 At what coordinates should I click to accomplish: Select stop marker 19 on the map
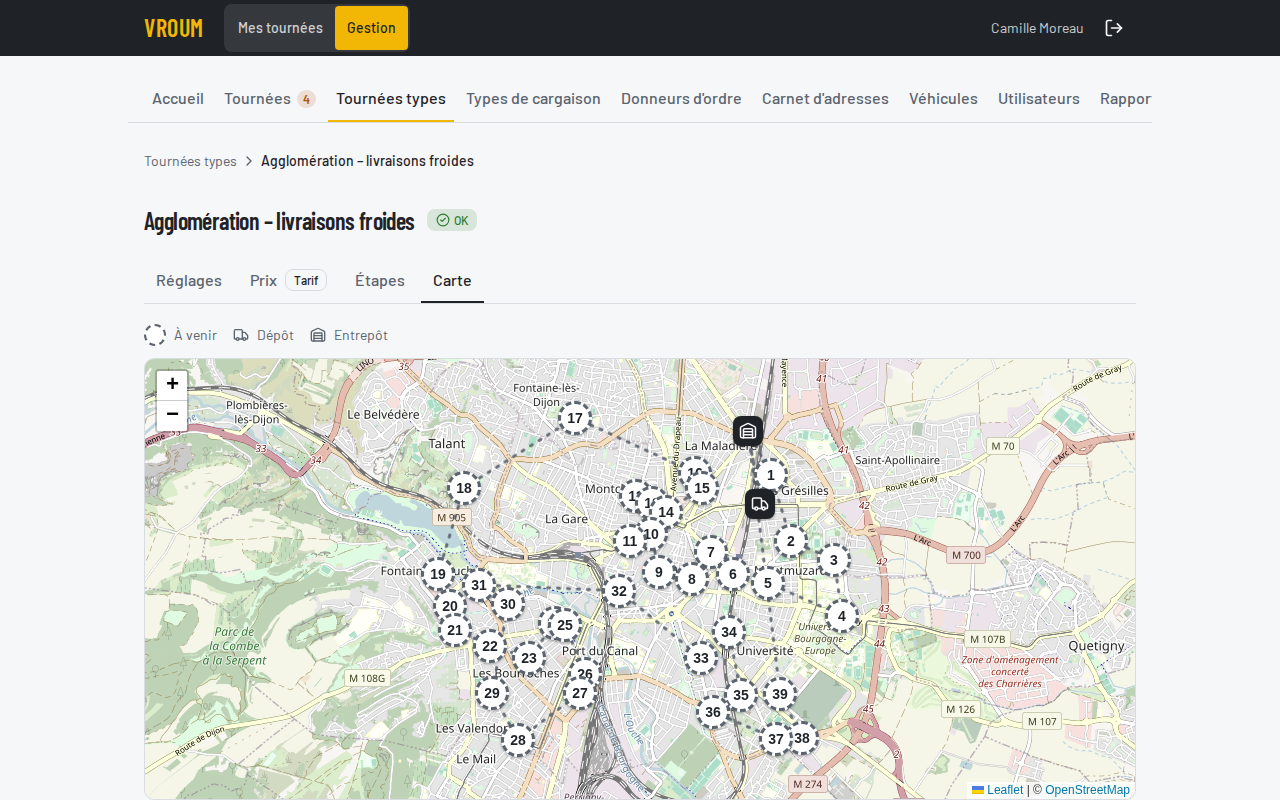[x=438, y=574]
